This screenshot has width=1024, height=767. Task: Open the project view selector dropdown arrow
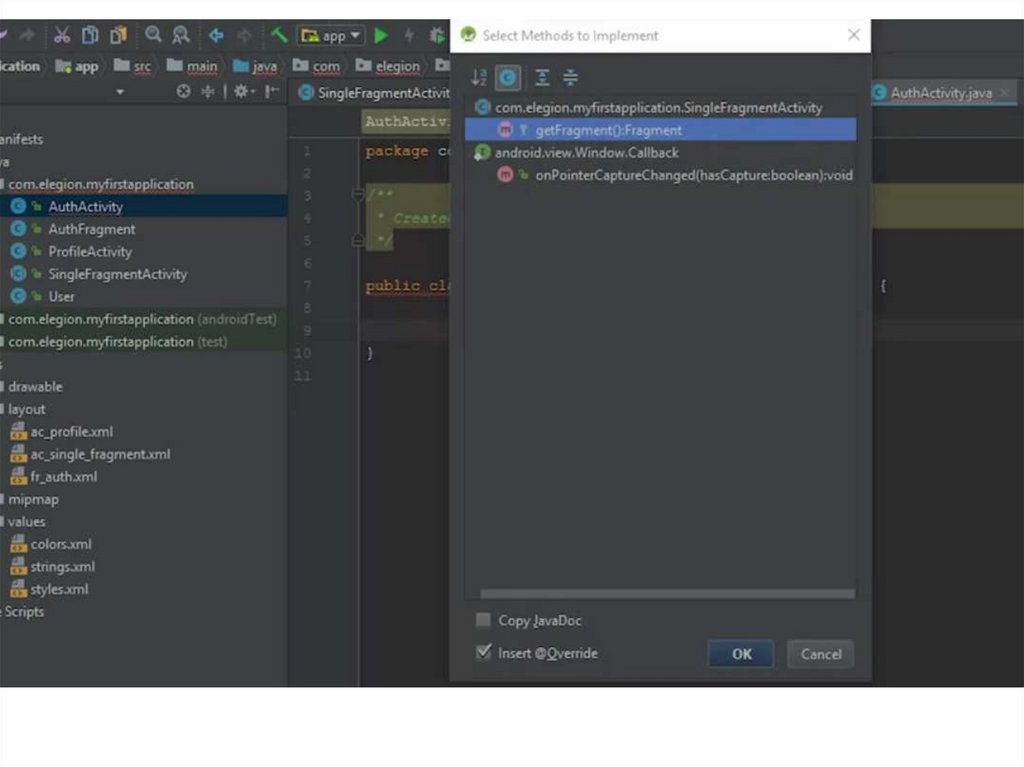coord(120,92)
